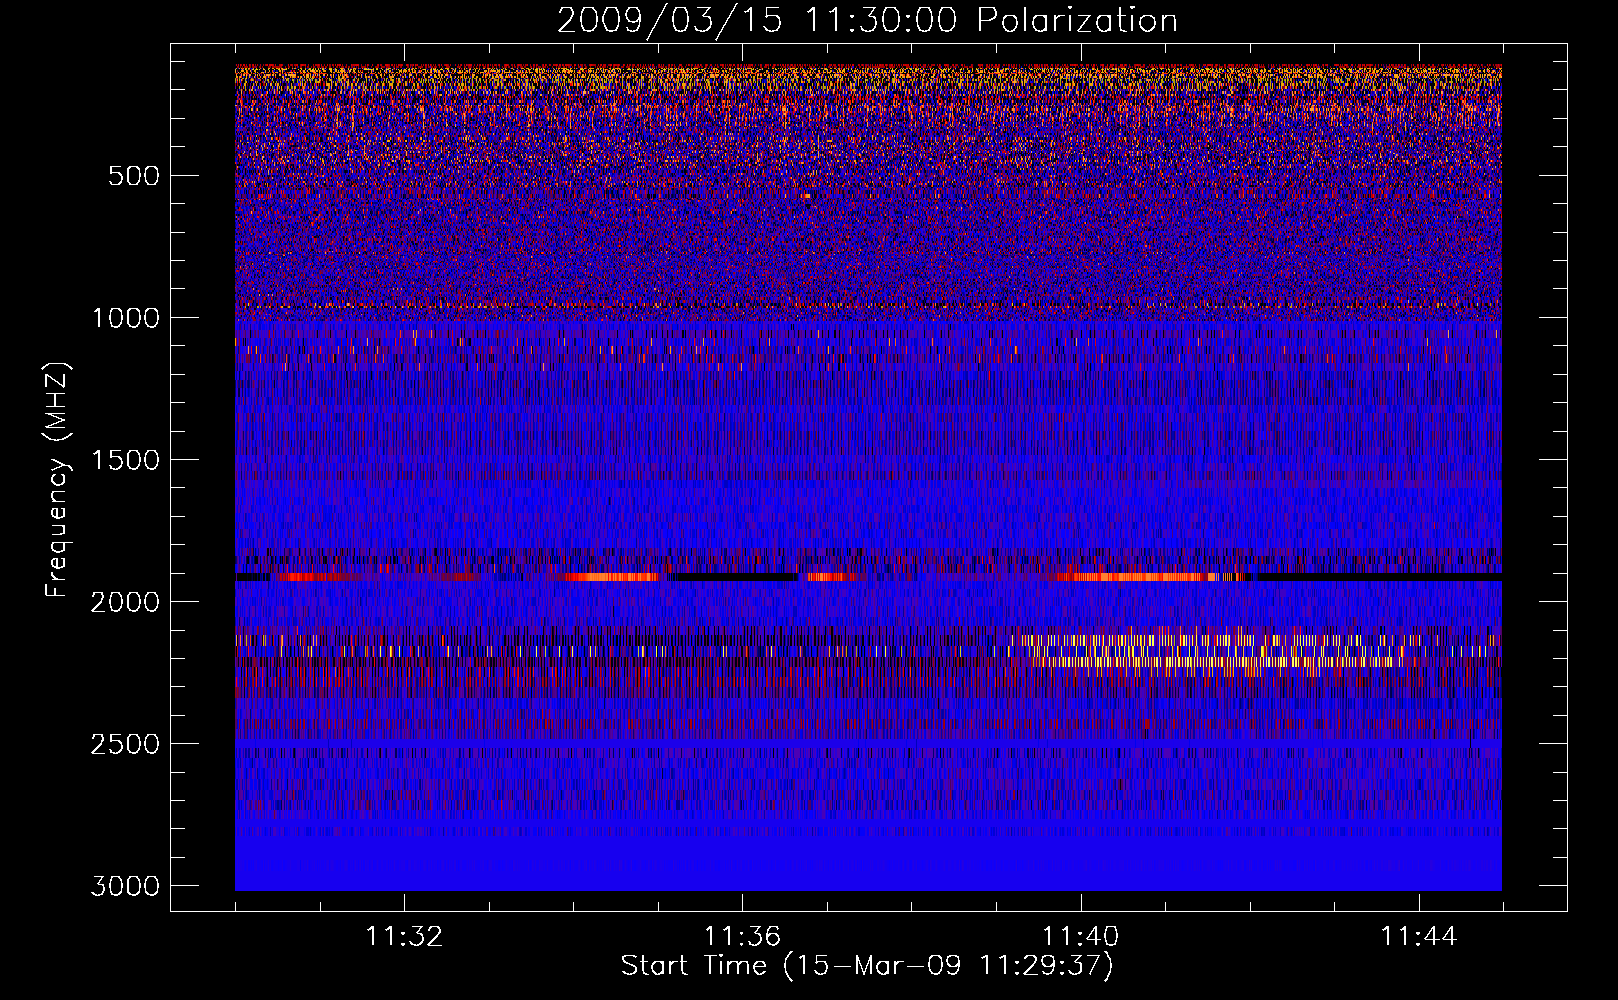Click the 2000 frequency tick label
1618x1000 pixels.
coord(125,602)
